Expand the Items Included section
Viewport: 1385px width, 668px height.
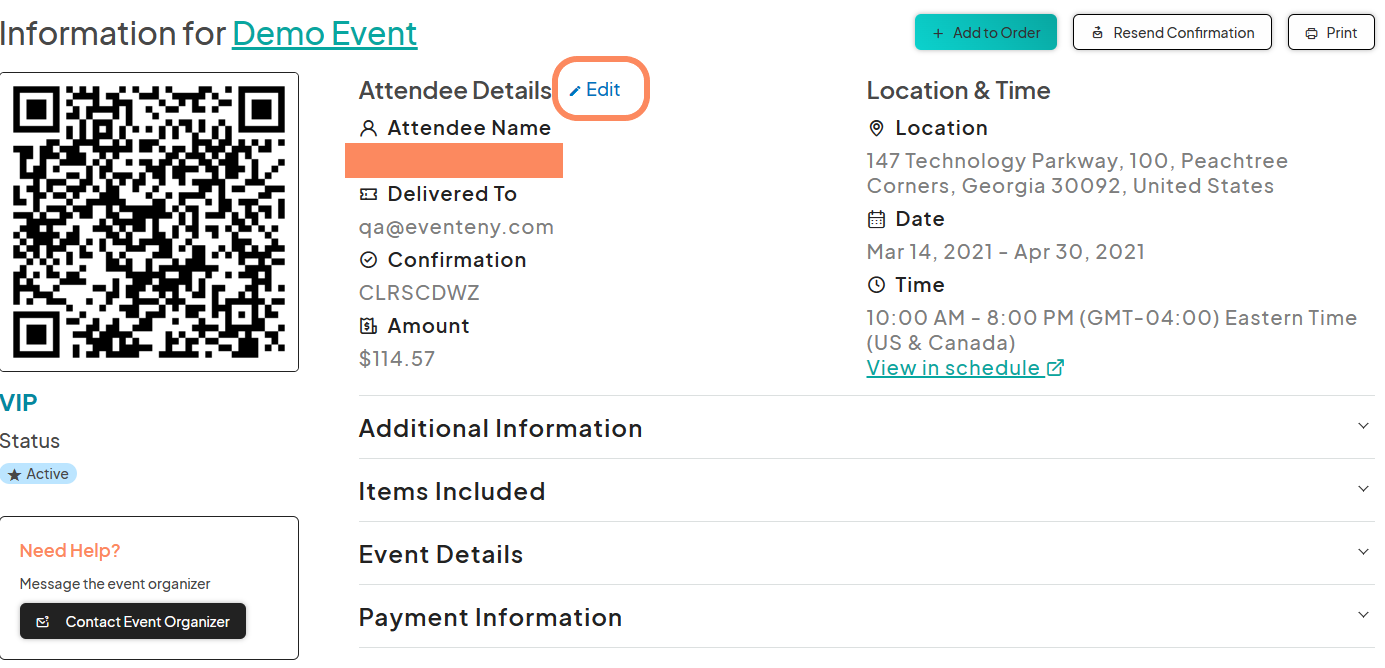(866, 491)
